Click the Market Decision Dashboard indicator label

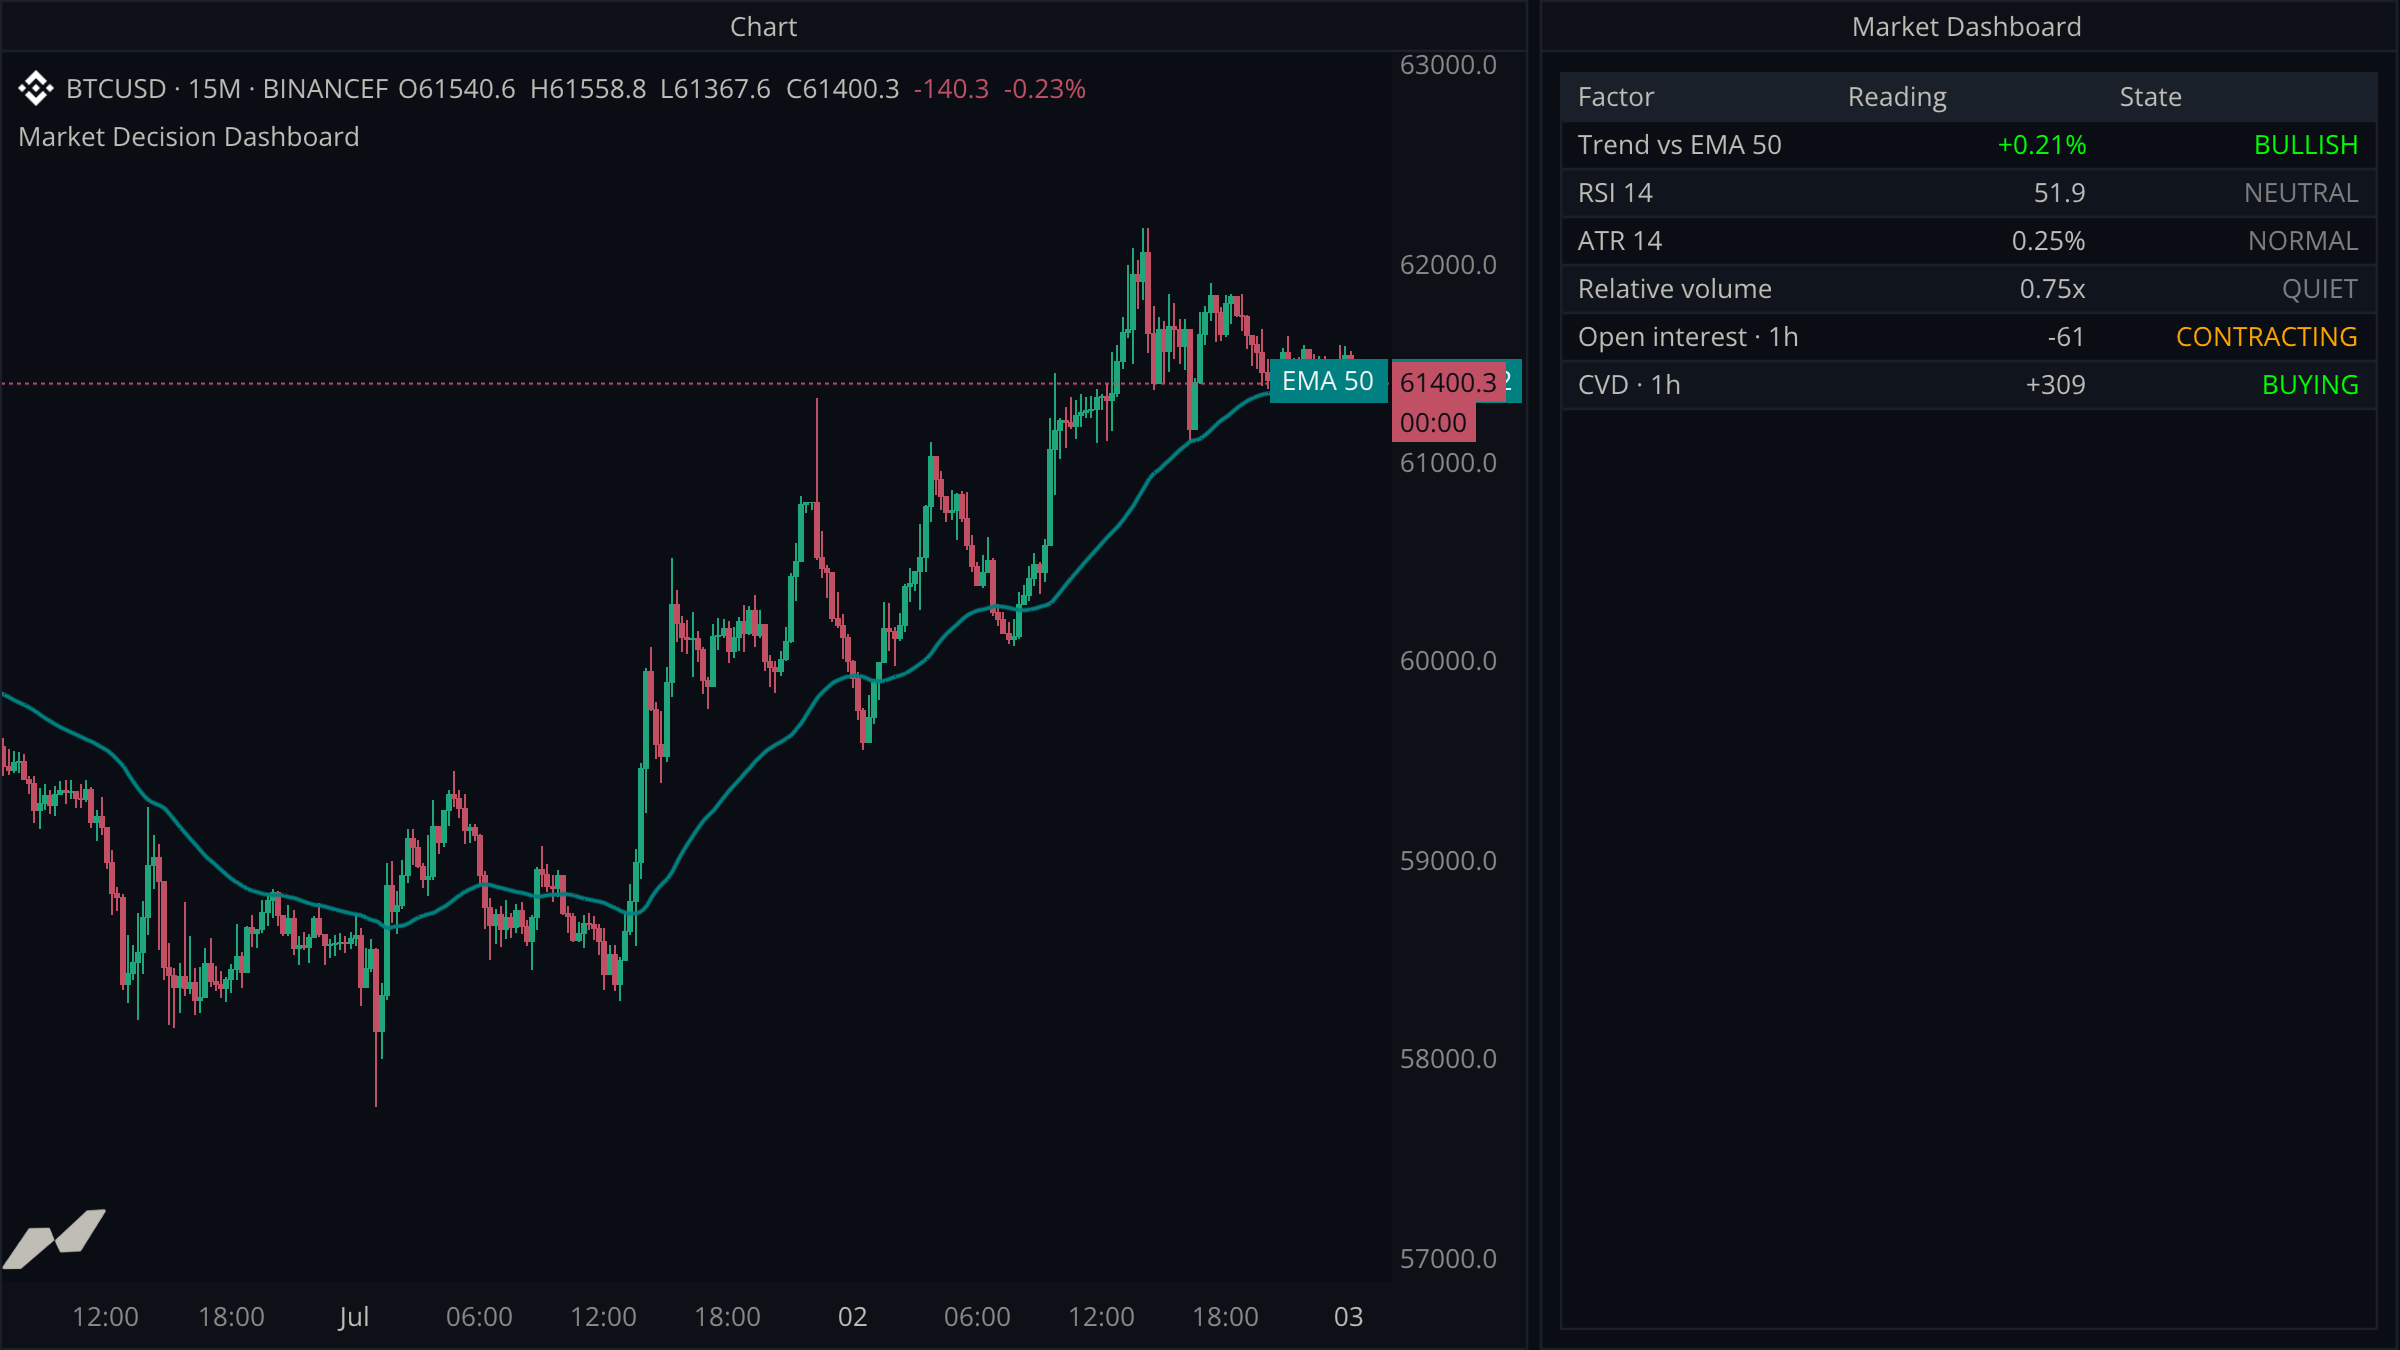(x=188, y=137)
